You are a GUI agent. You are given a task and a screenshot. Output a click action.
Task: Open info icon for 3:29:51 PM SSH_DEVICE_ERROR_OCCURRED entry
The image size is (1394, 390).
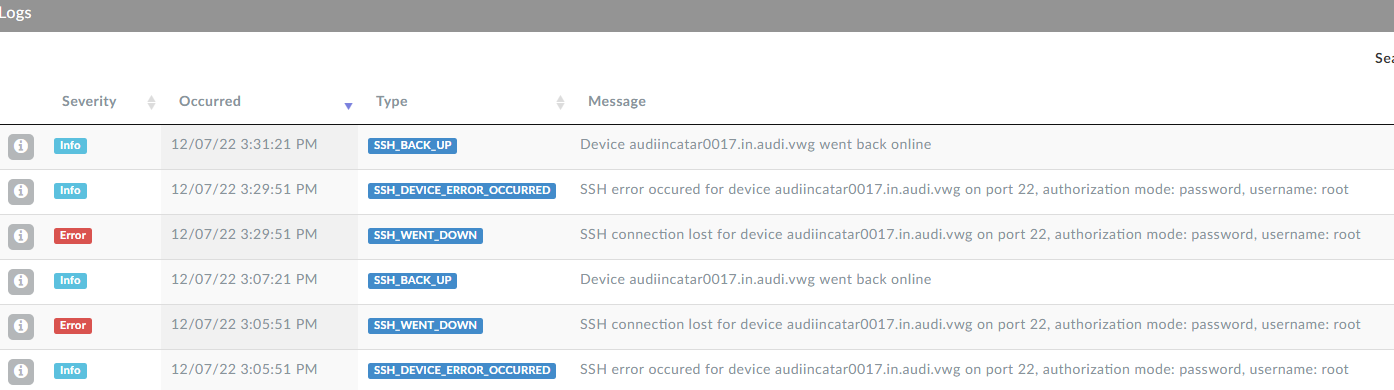coord(21,191)
